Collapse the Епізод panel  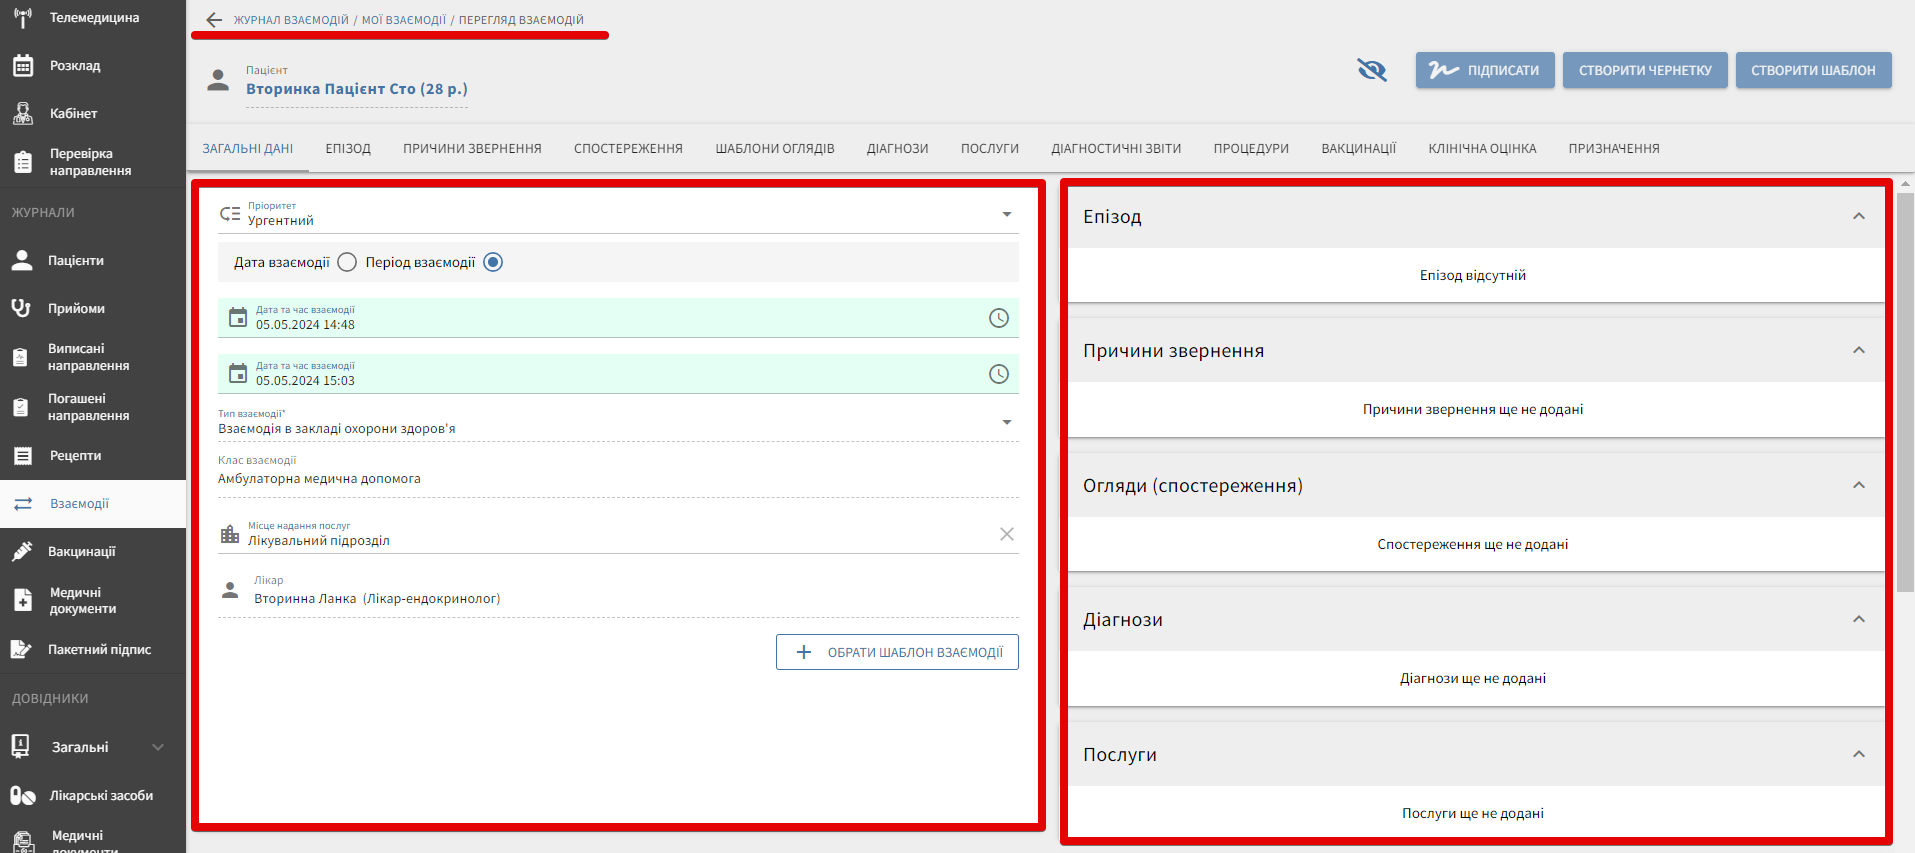point(1858,217)
